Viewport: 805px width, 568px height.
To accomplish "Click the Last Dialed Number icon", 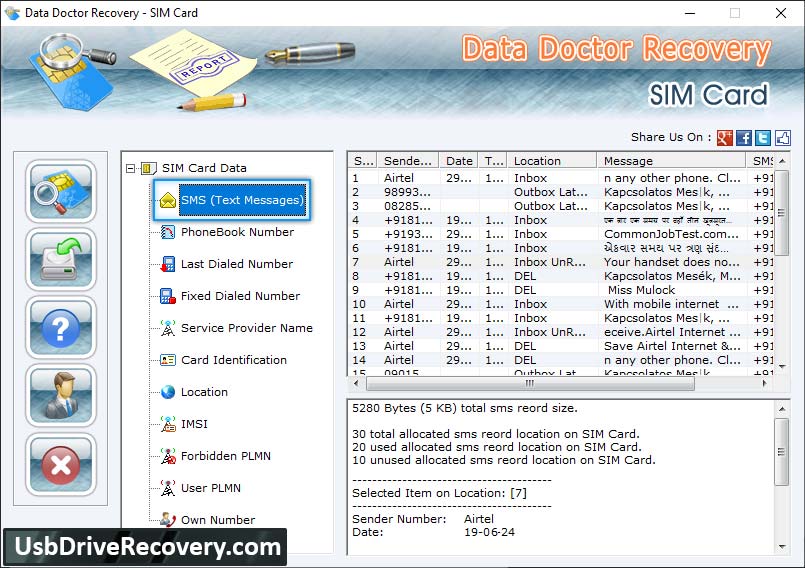I will [x=168, y=264].
